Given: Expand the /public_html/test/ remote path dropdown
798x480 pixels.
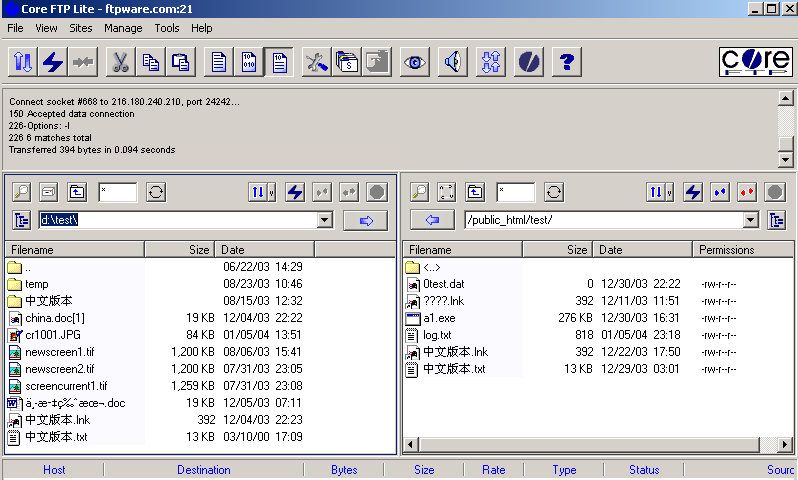Looking at the screenshot, I should 750,220.
